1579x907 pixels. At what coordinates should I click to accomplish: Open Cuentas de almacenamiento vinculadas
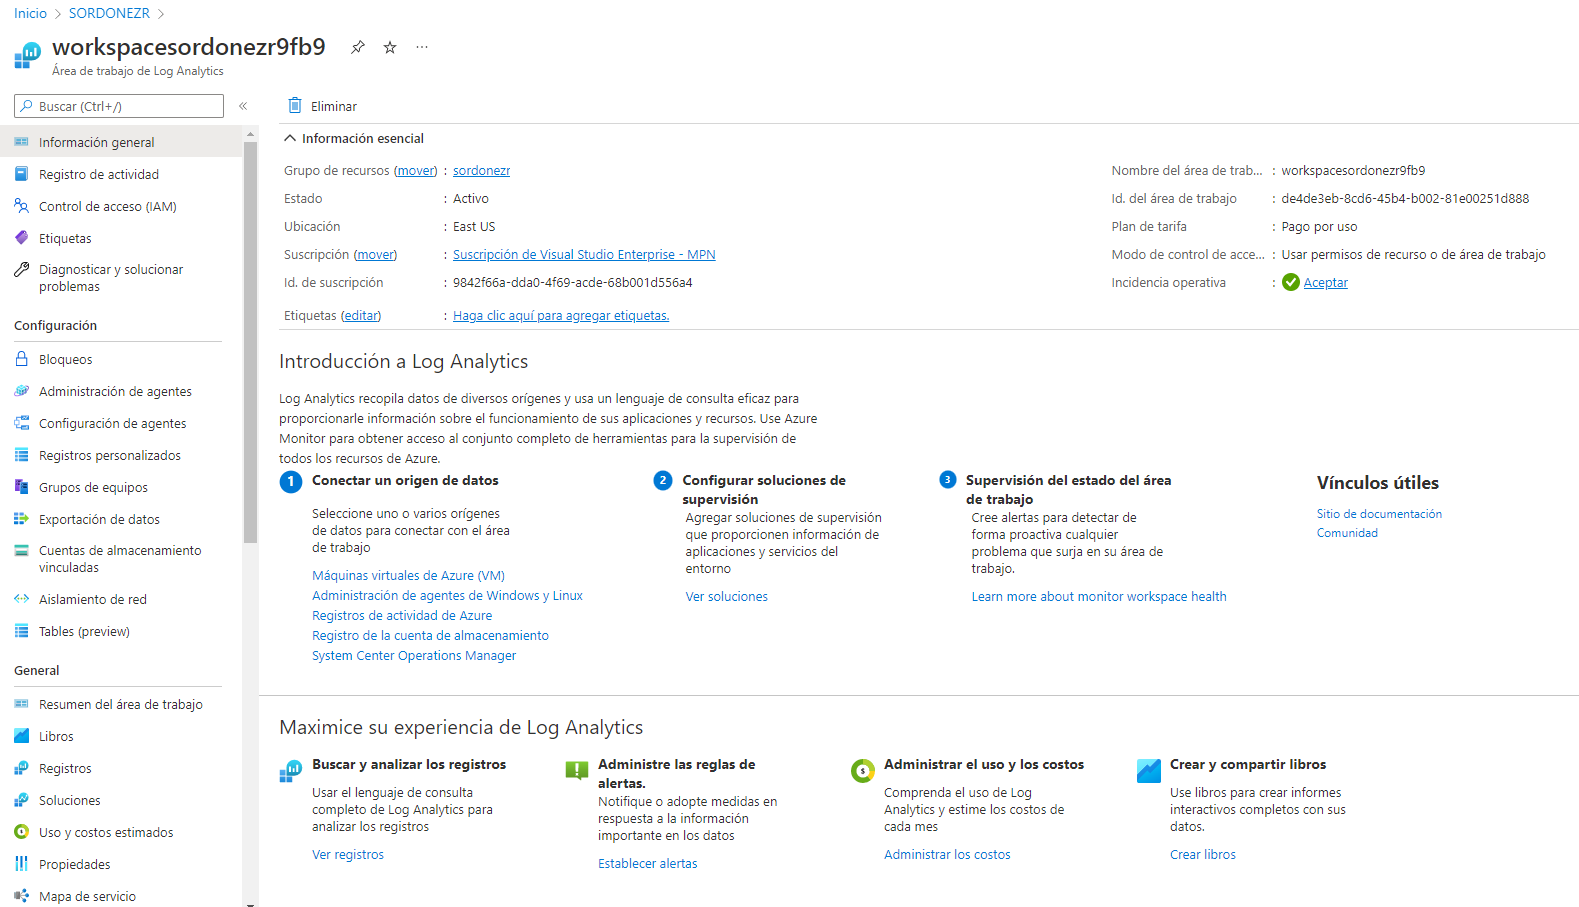(121, 559)
